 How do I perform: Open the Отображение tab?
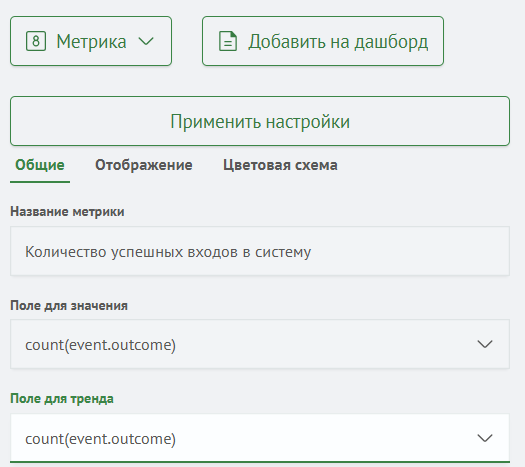[x=144, y=165]
